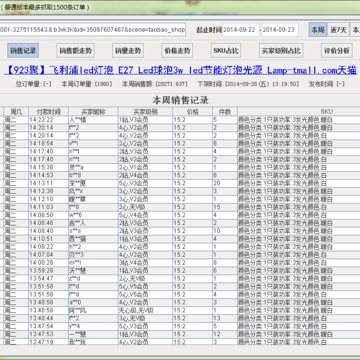Select buyer nickname a**0
360x360 pixels.
point(93,302)
